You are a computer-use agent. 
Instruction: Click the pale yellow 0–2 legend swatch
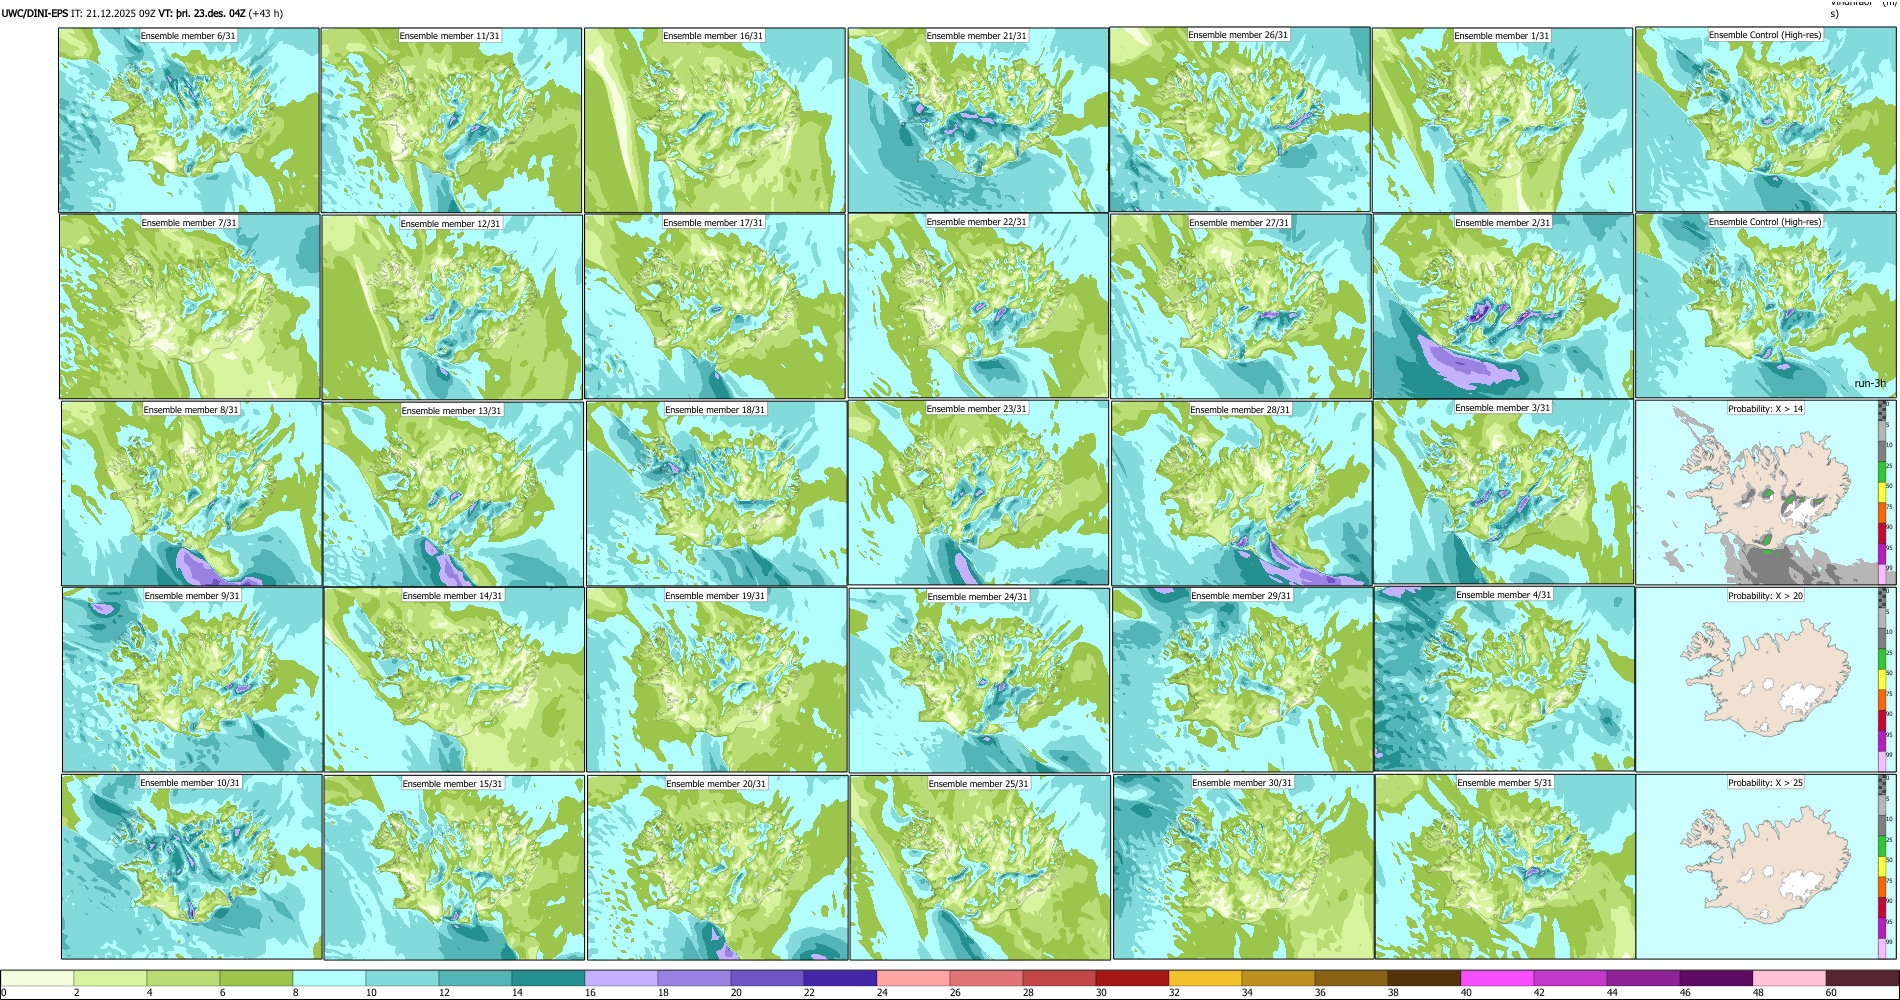[37, 978]
